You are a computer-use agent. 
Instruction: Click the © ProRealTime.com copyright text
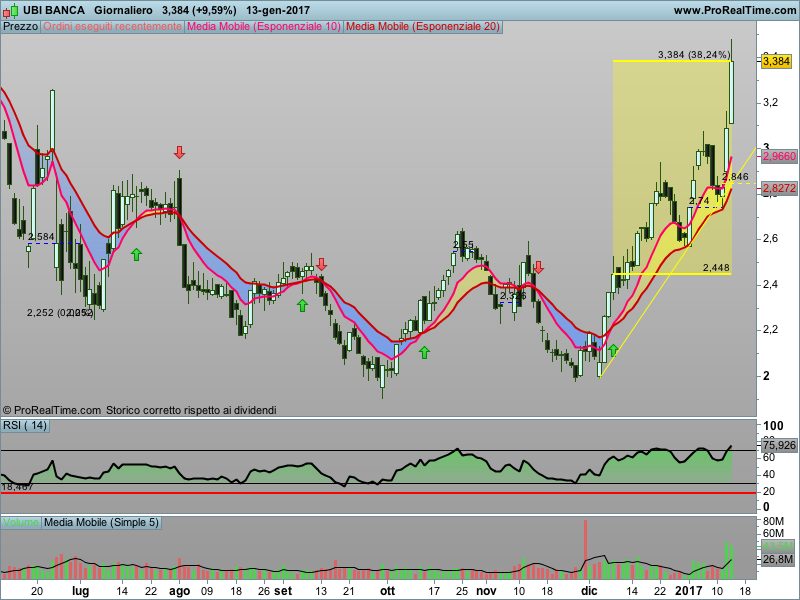[x=52, y=410]
